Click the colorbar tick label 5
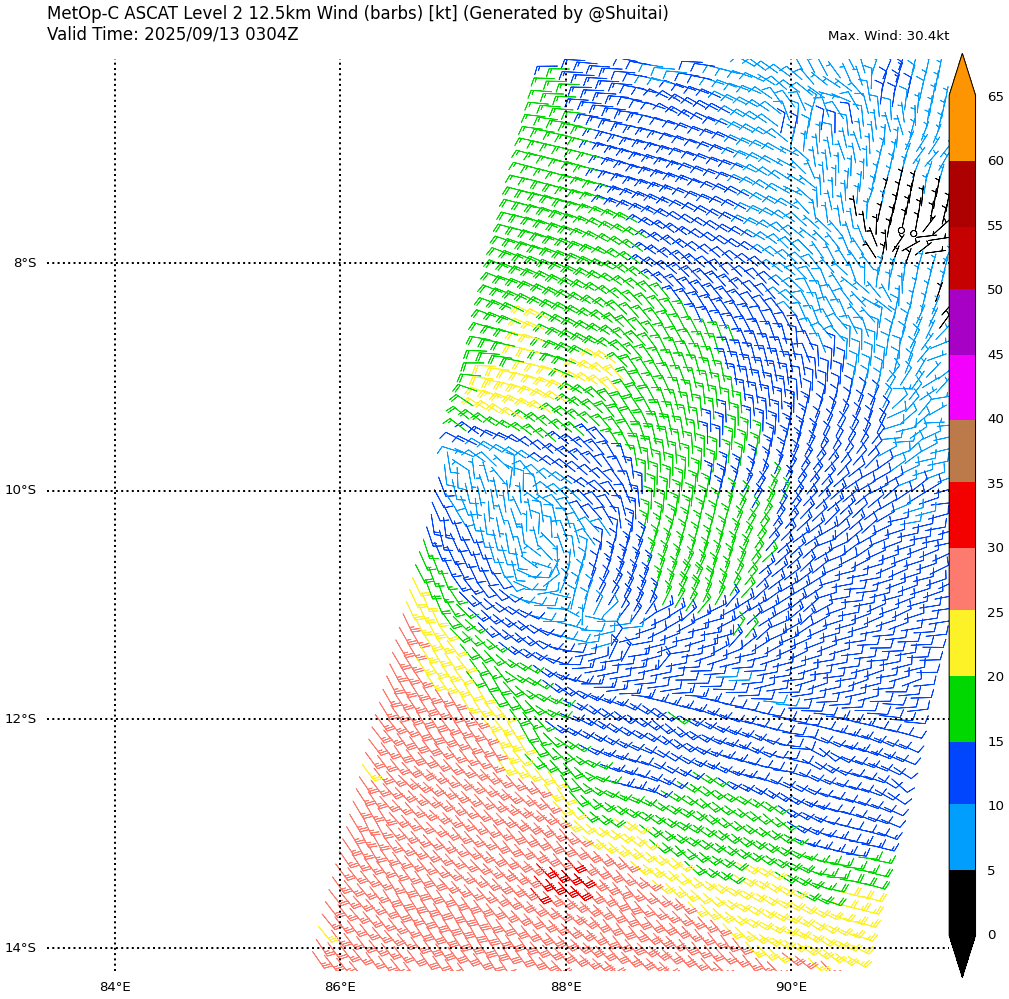Screen dimensions: 1009x999 click(992, 871)
